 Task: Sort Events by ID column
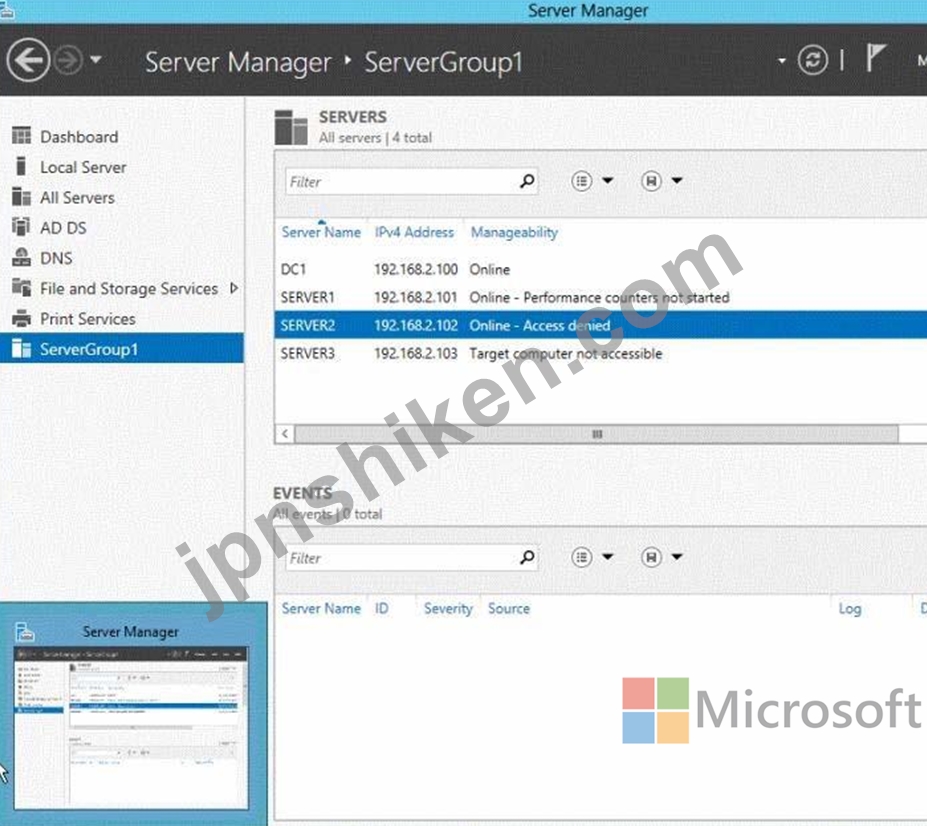point(381,608)
